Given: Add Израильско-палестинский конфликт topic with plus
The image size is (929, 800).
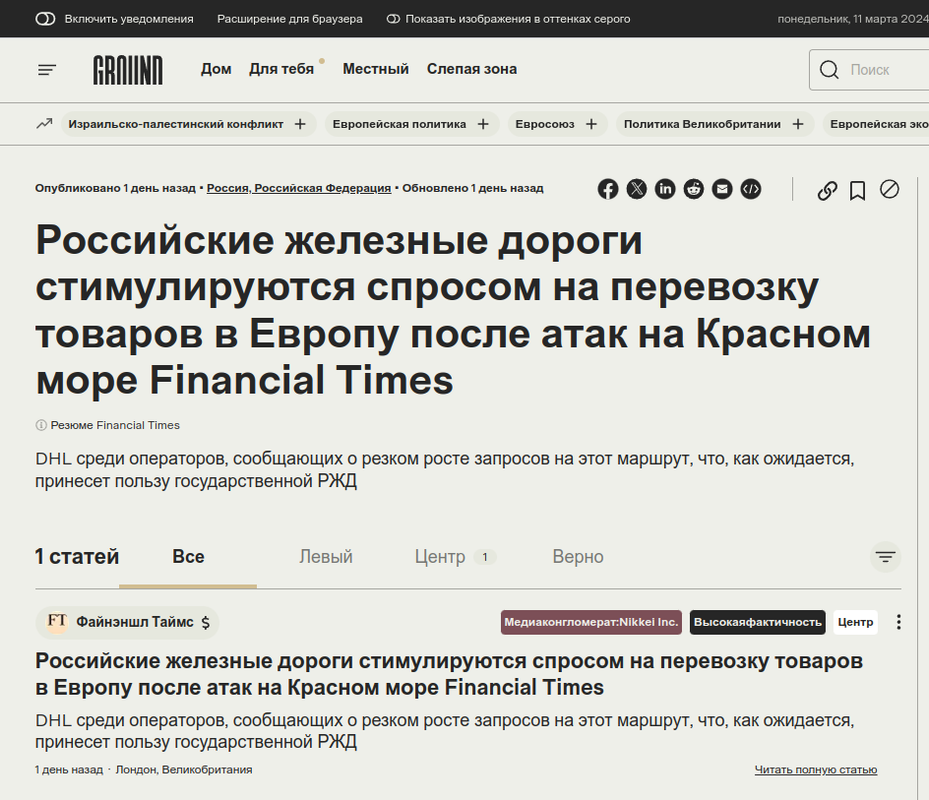Looking at the screenshot, I should [x=300, y=124].
